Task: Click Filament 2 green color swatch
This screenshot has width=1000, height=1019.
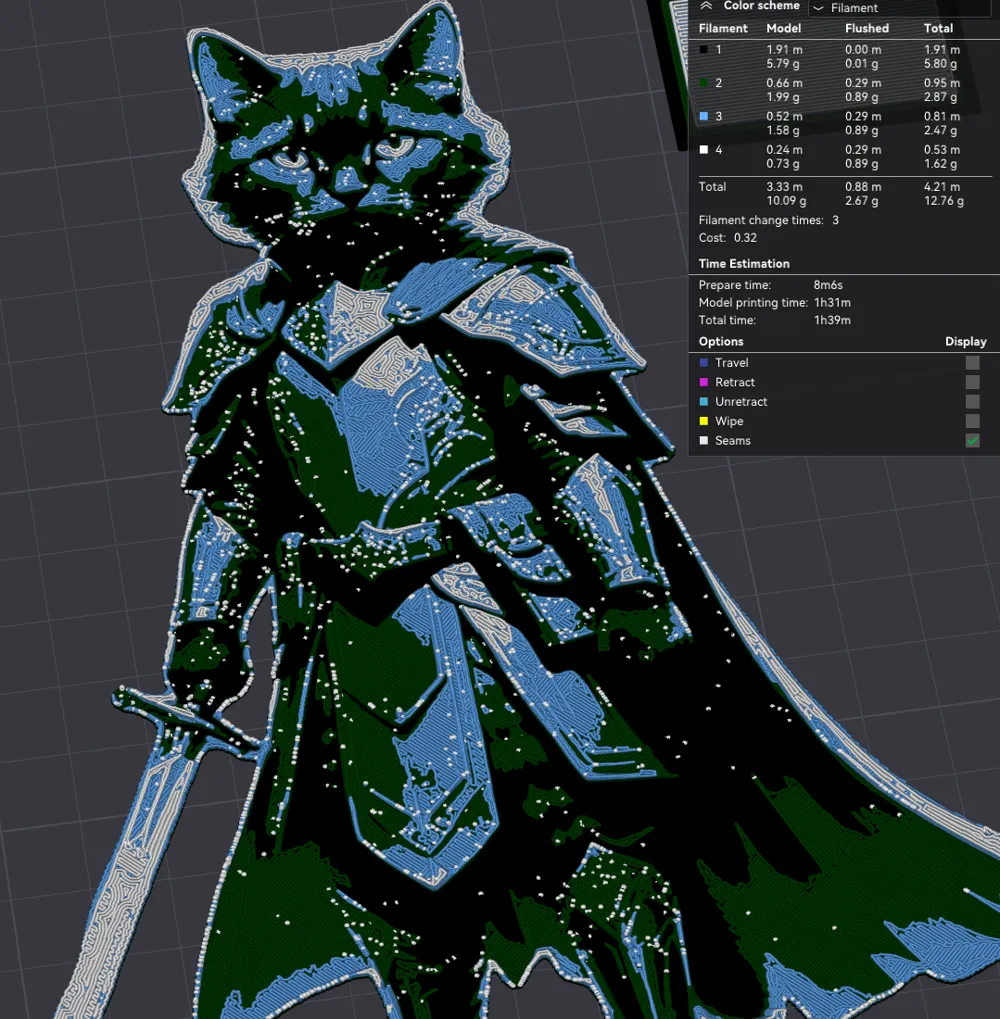Action: tap(703, 83)
